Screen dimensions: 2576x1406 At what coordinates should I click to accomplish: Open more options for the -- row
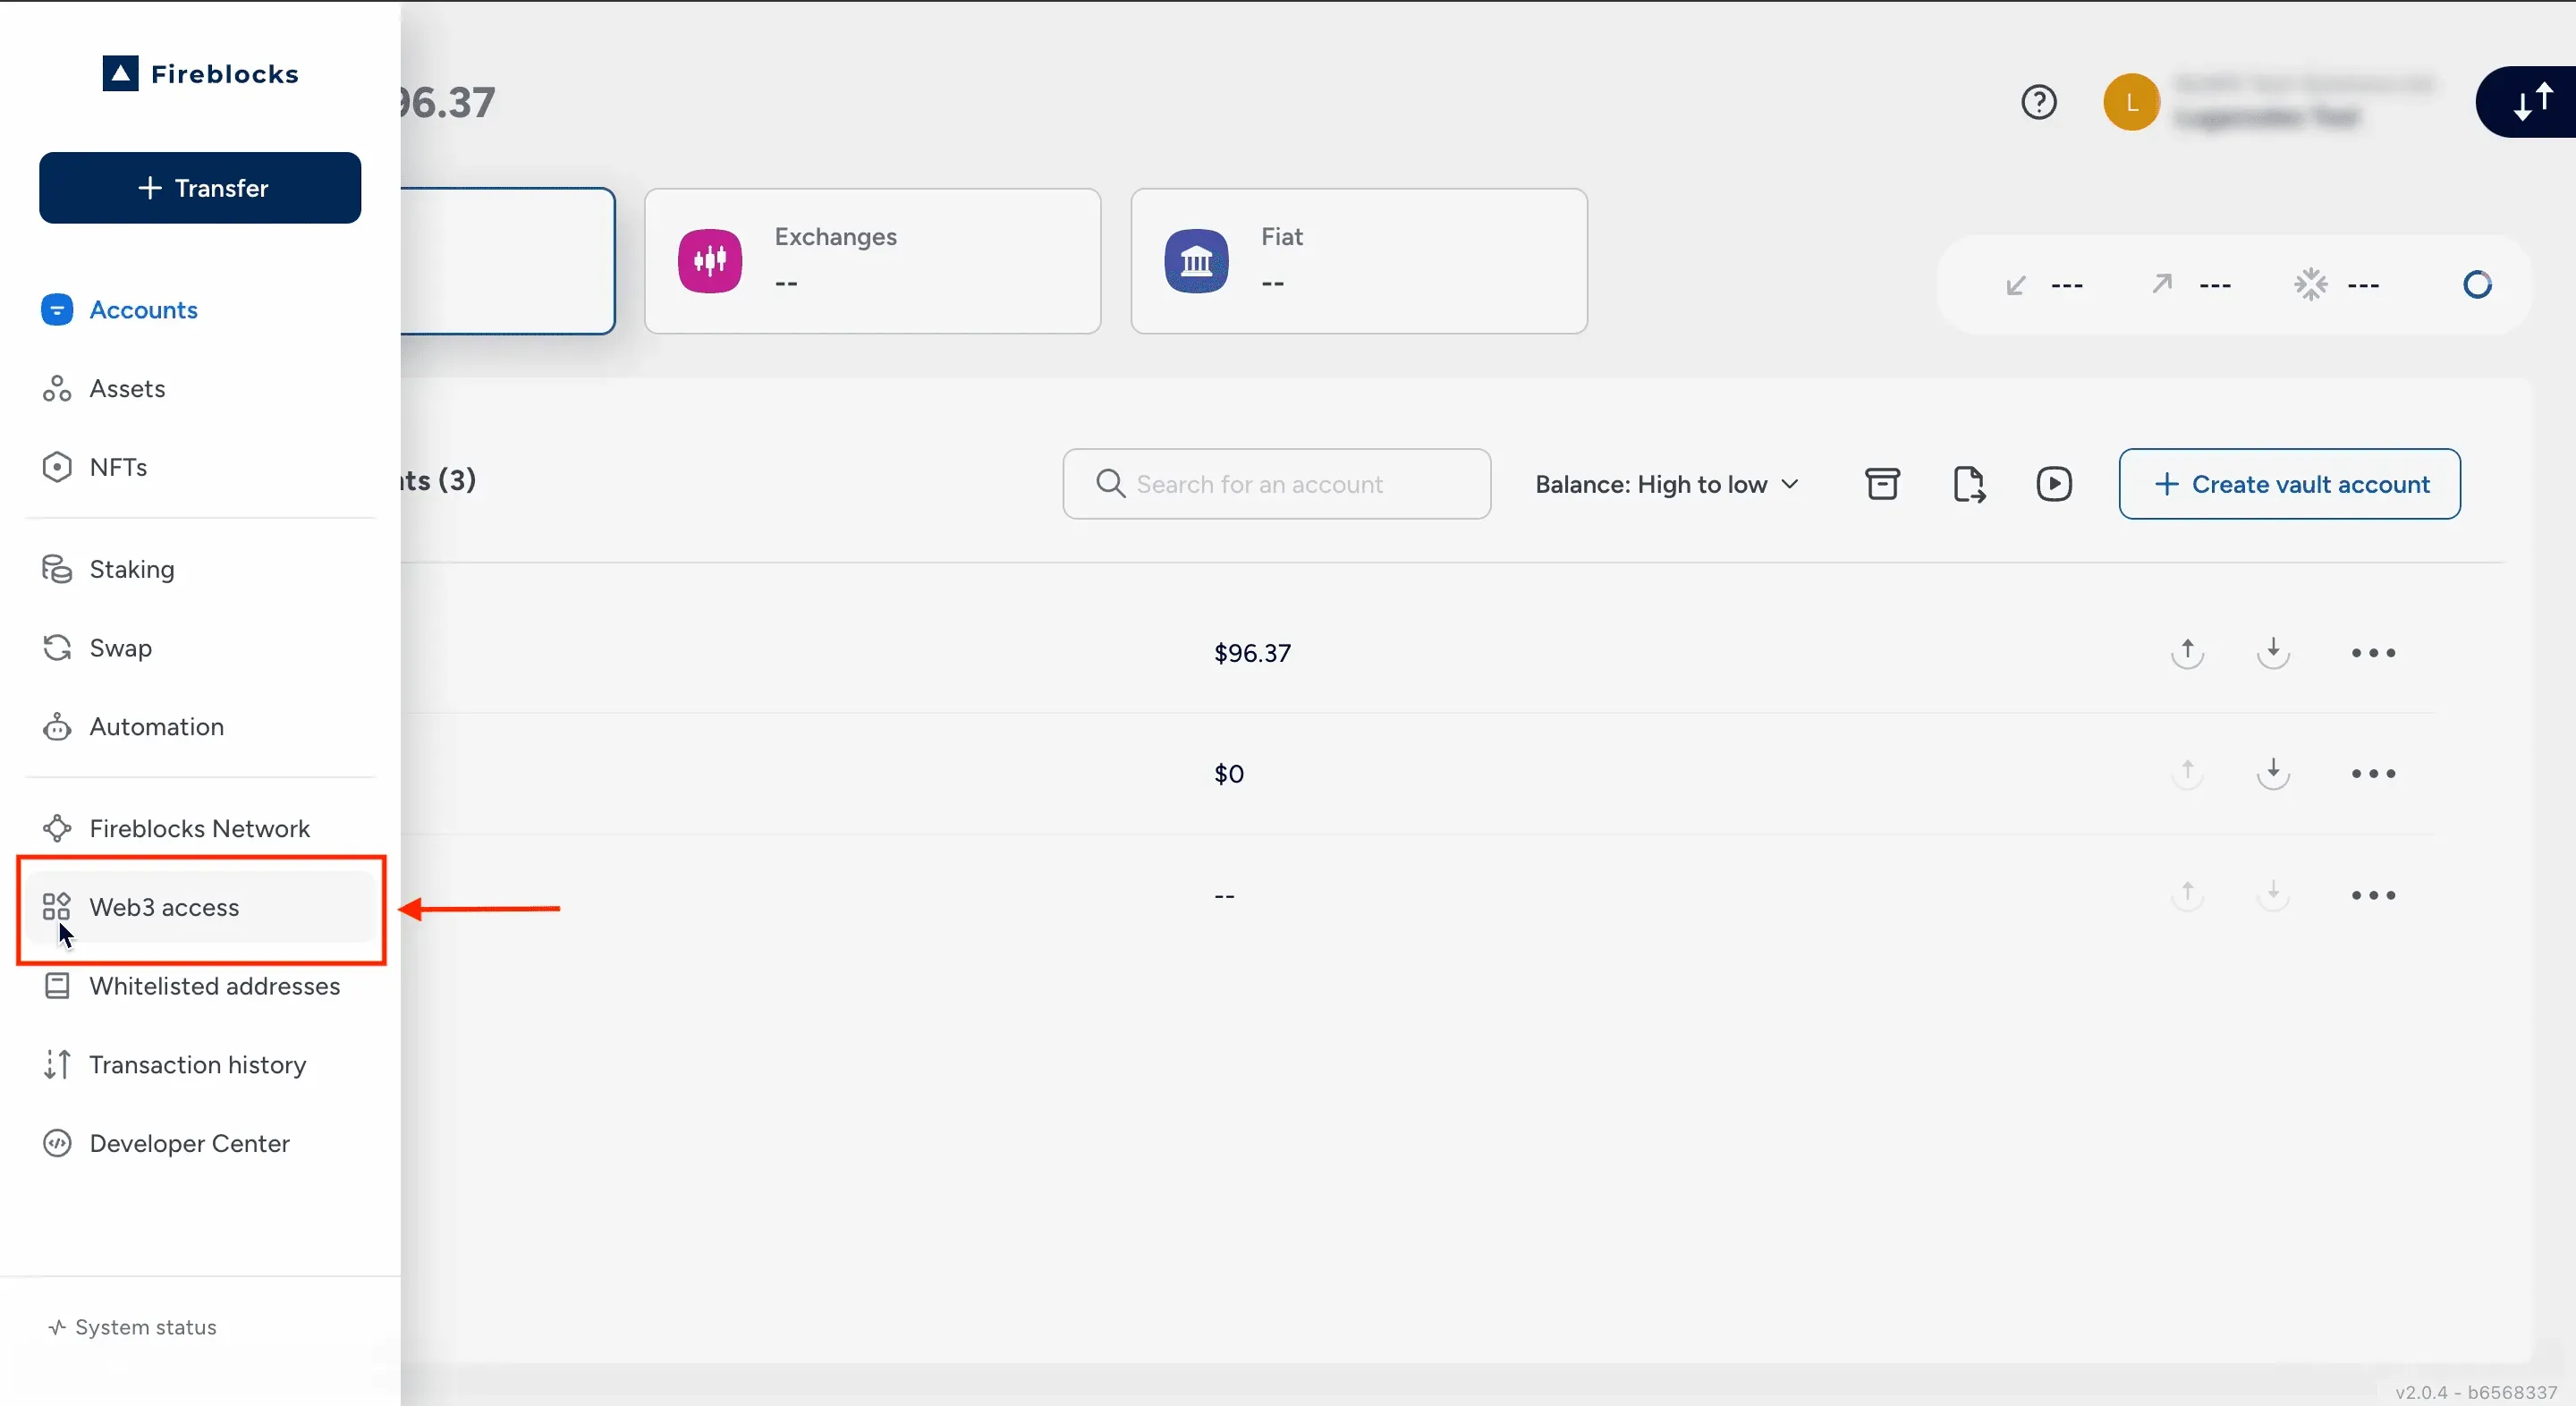point(2373,895)
